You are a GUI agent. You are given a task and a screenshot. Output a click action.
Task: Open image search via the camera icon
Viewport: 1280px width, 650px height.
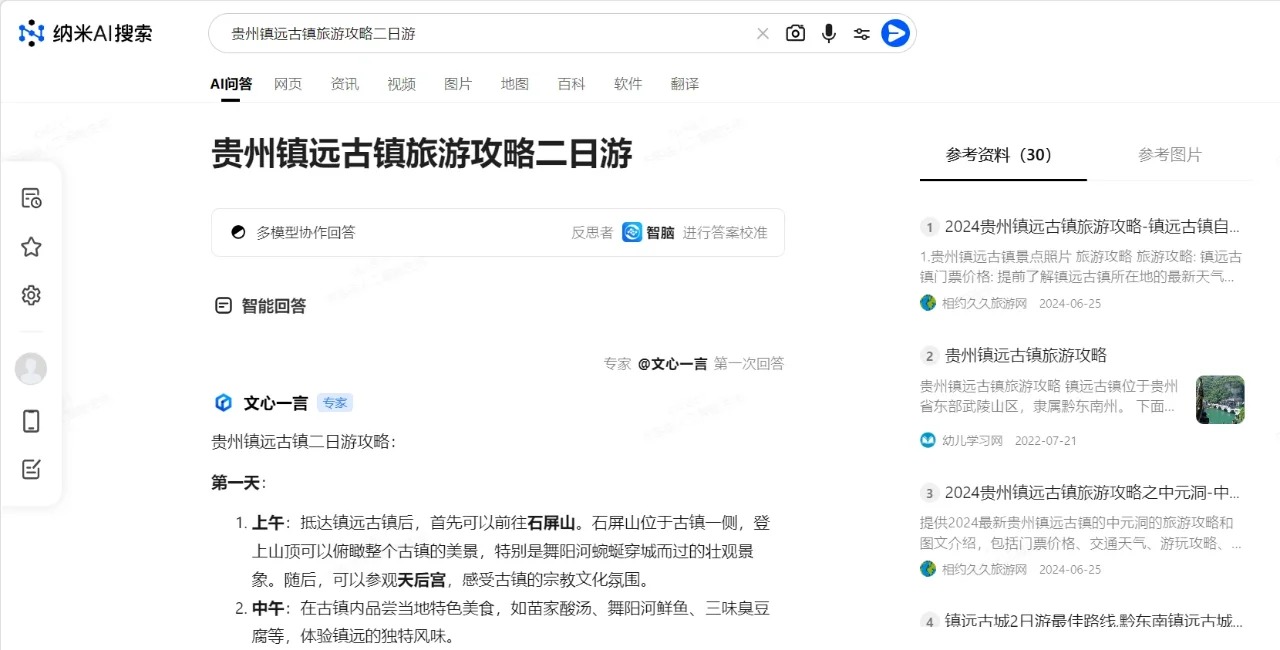pos(795,33)
